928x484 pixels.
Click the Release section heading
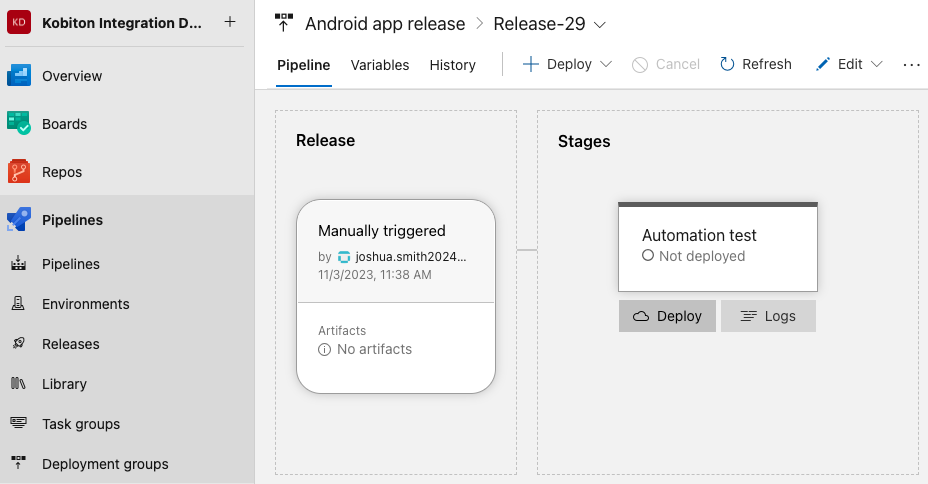pos(326,140)
